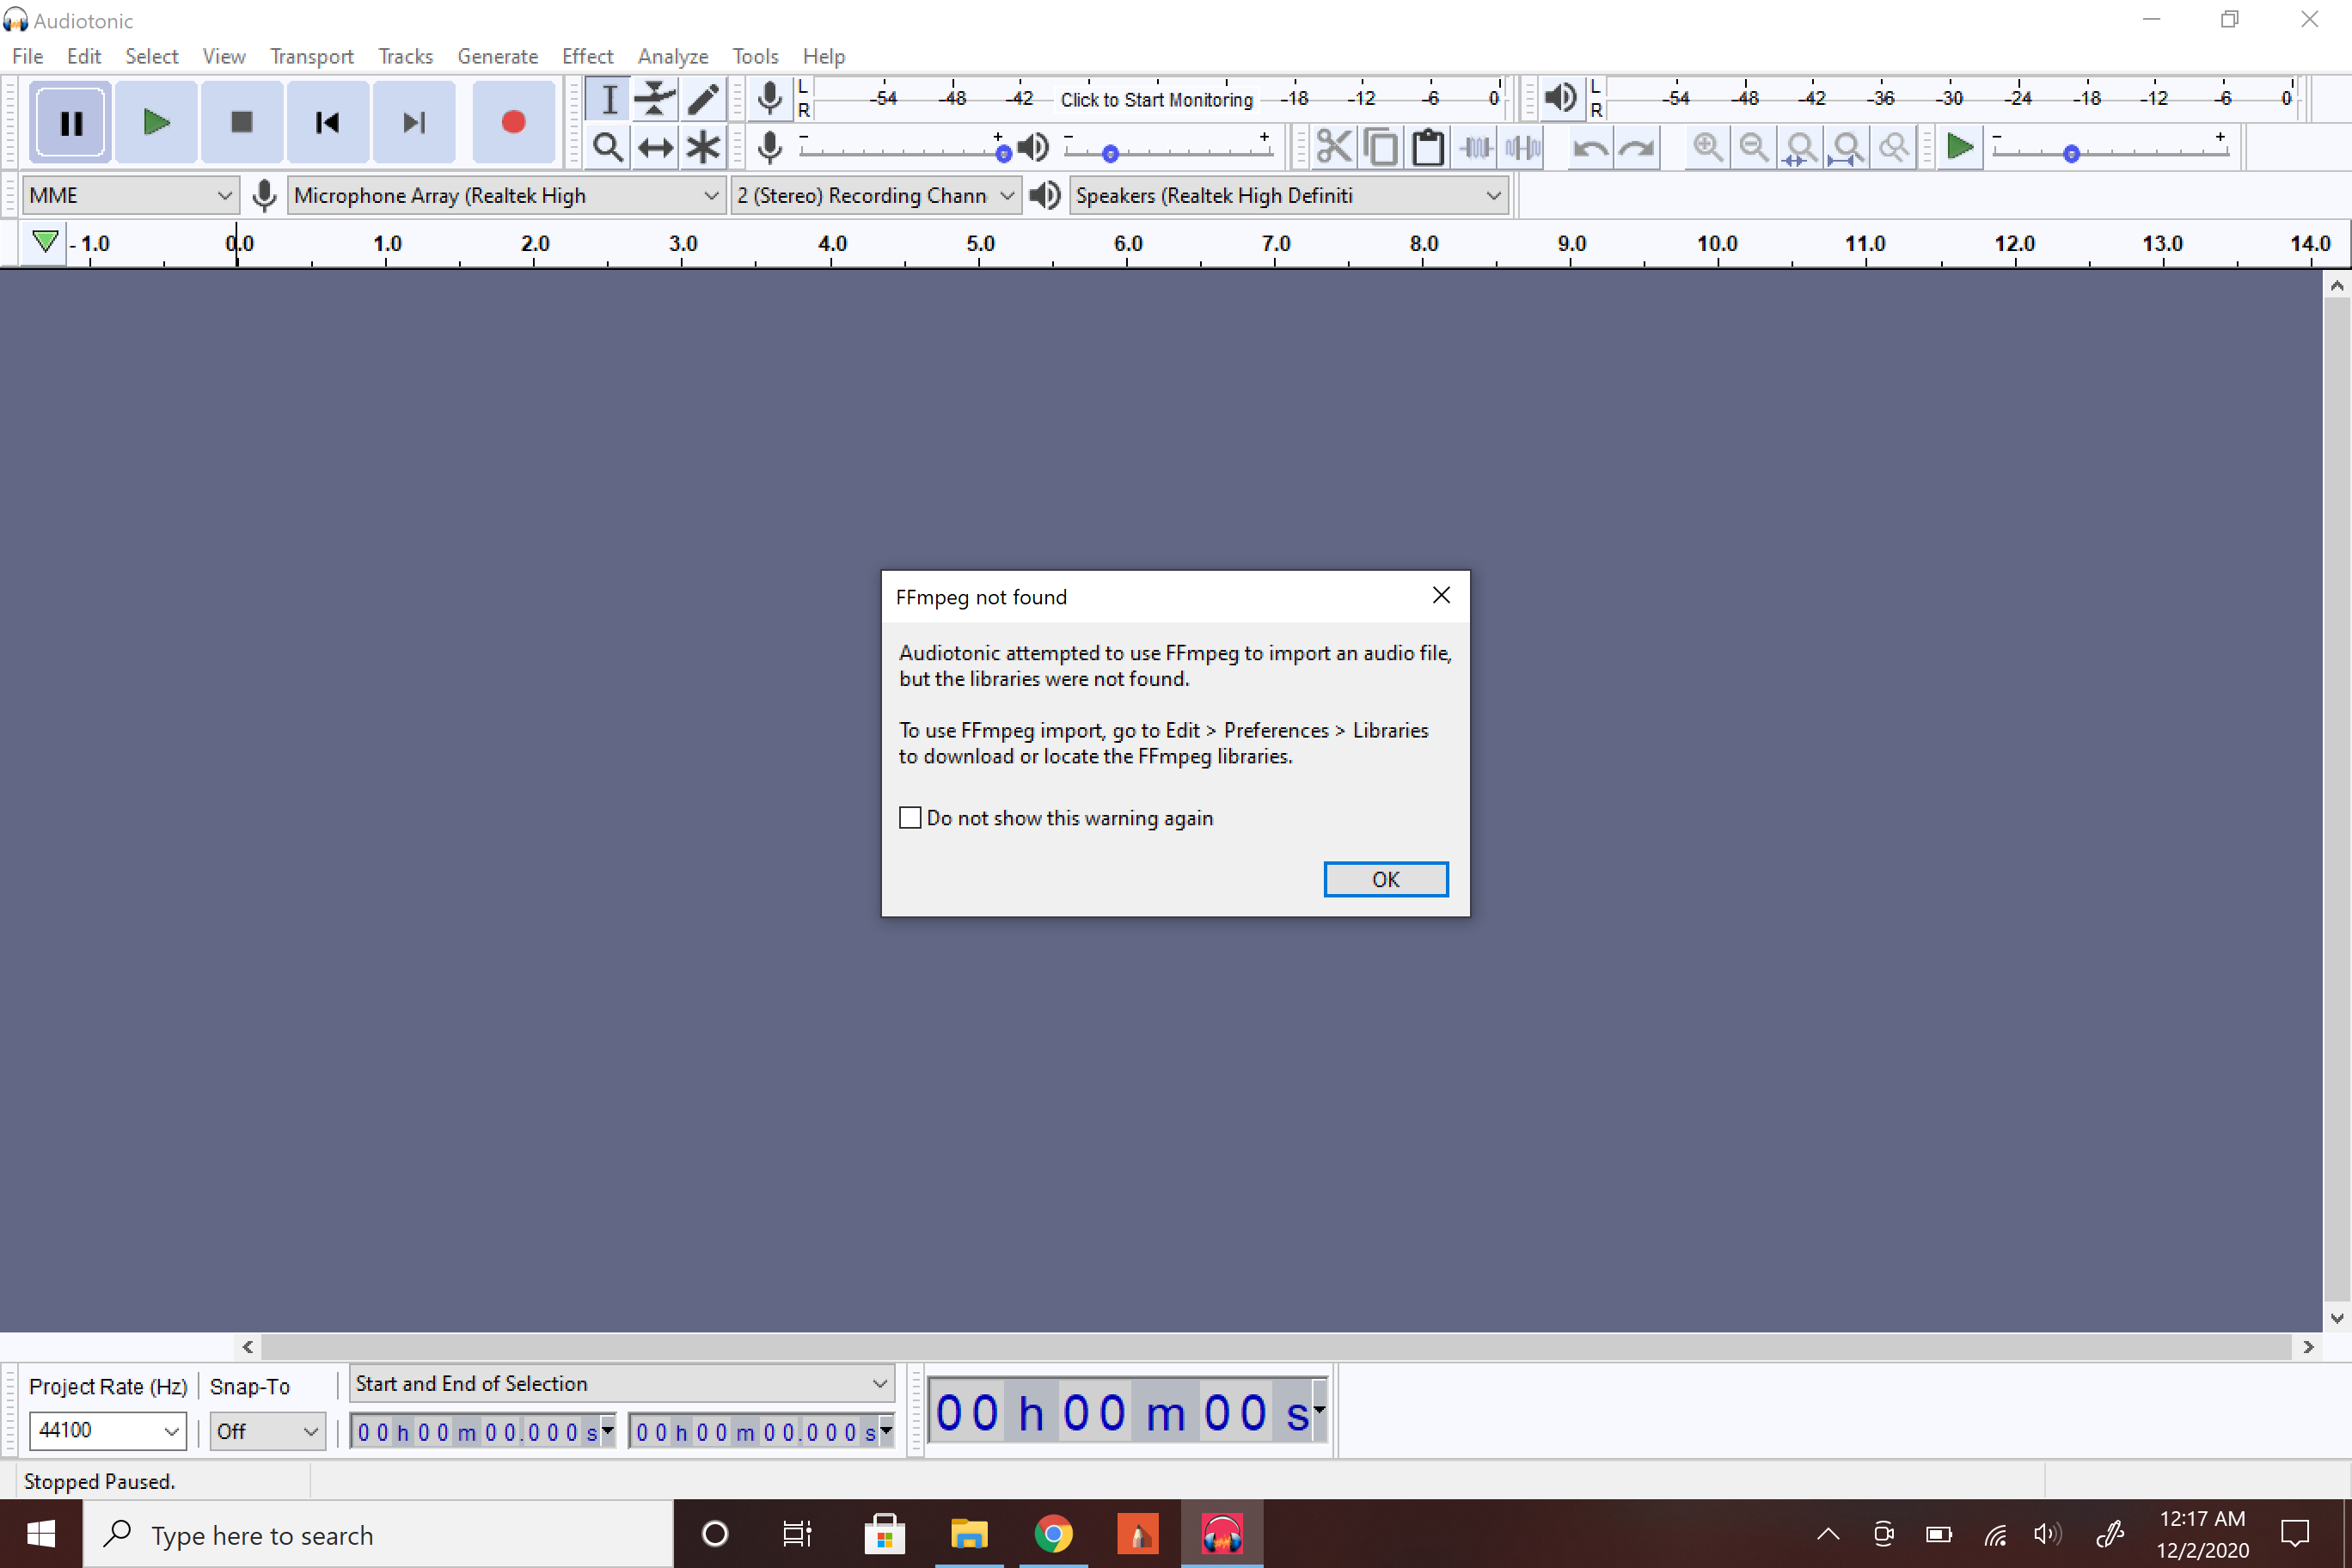Screen dimensions: 2352x1568
Task: Click the Trim audio outside selection icon
Action: point(1474,147)
